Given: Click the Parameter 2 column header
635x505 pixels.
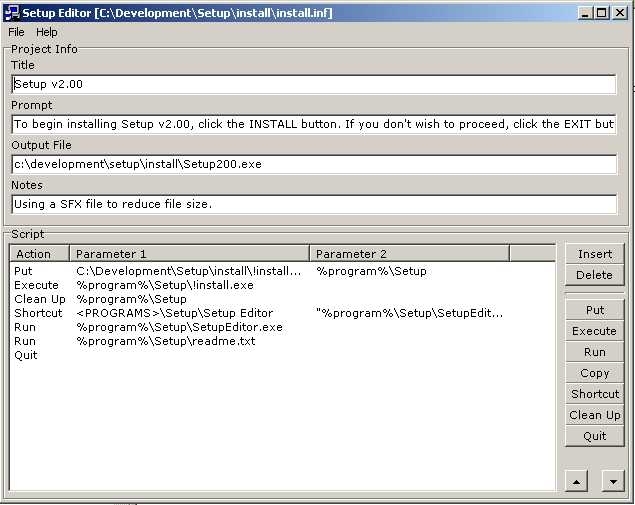Looking at the screenshot, I should [x=409, y=254].
